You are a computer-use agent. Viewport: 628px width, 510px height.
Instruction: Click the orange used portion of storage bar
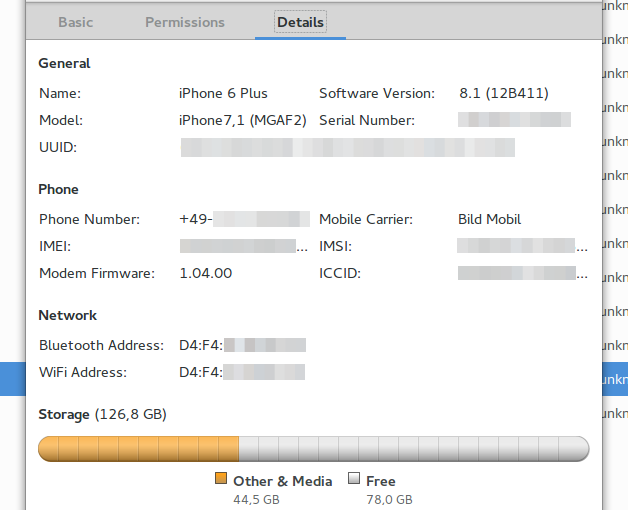(139, 449)
